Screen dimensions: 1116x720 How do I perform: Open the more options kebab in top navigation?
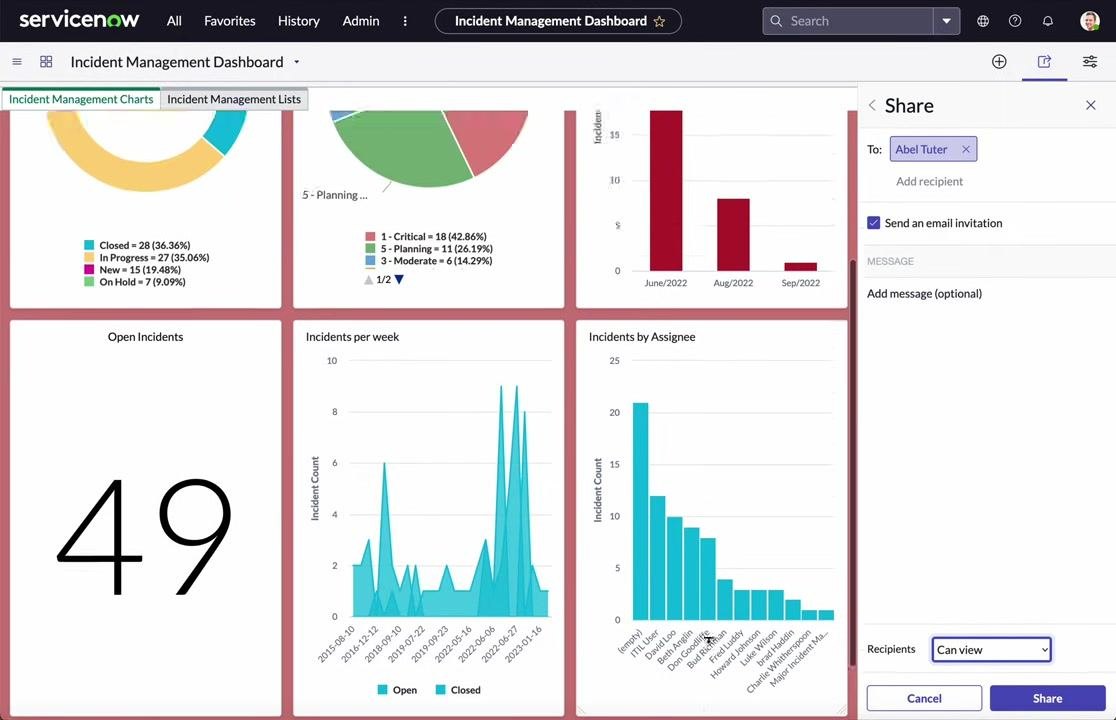(x=405, y=21)
